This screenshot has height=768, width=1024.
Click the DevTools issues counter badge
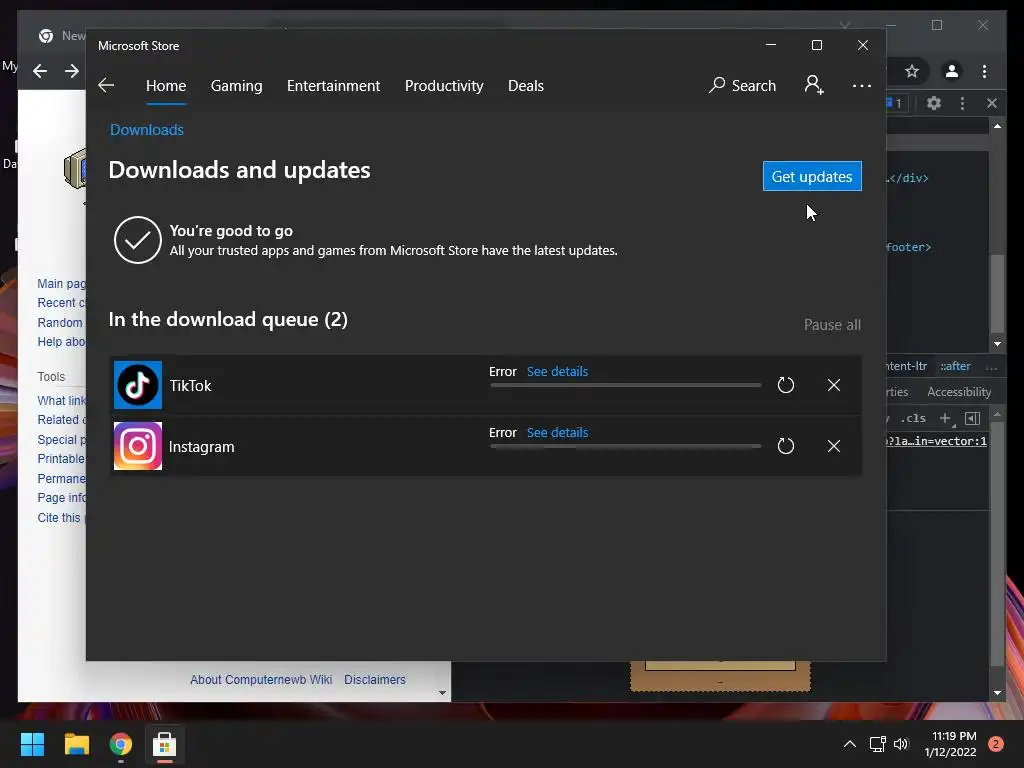[x=894, y=103]
